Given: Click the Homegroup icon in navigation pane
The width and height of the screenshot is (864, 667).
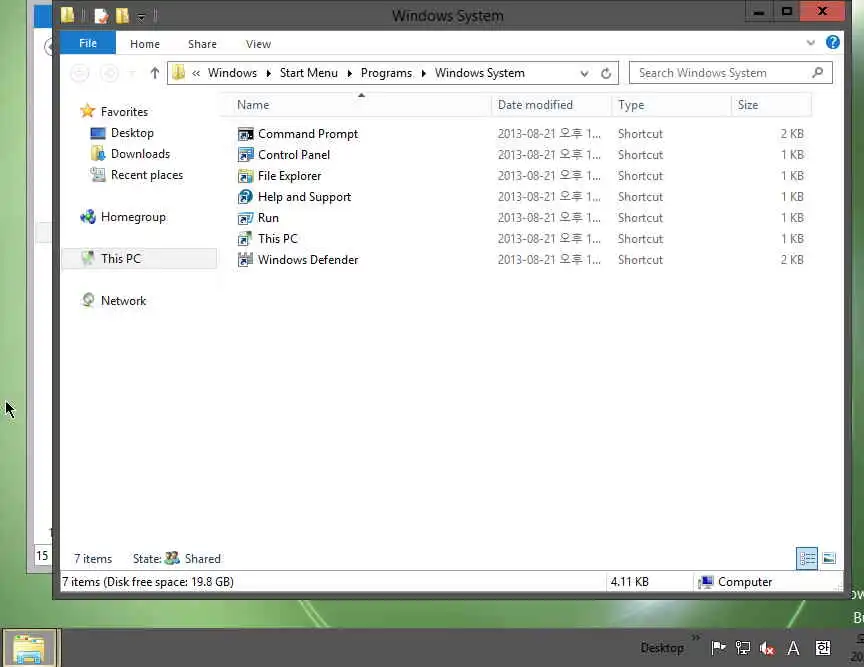Looking at the screenshot, I should [x=88, y=217].
